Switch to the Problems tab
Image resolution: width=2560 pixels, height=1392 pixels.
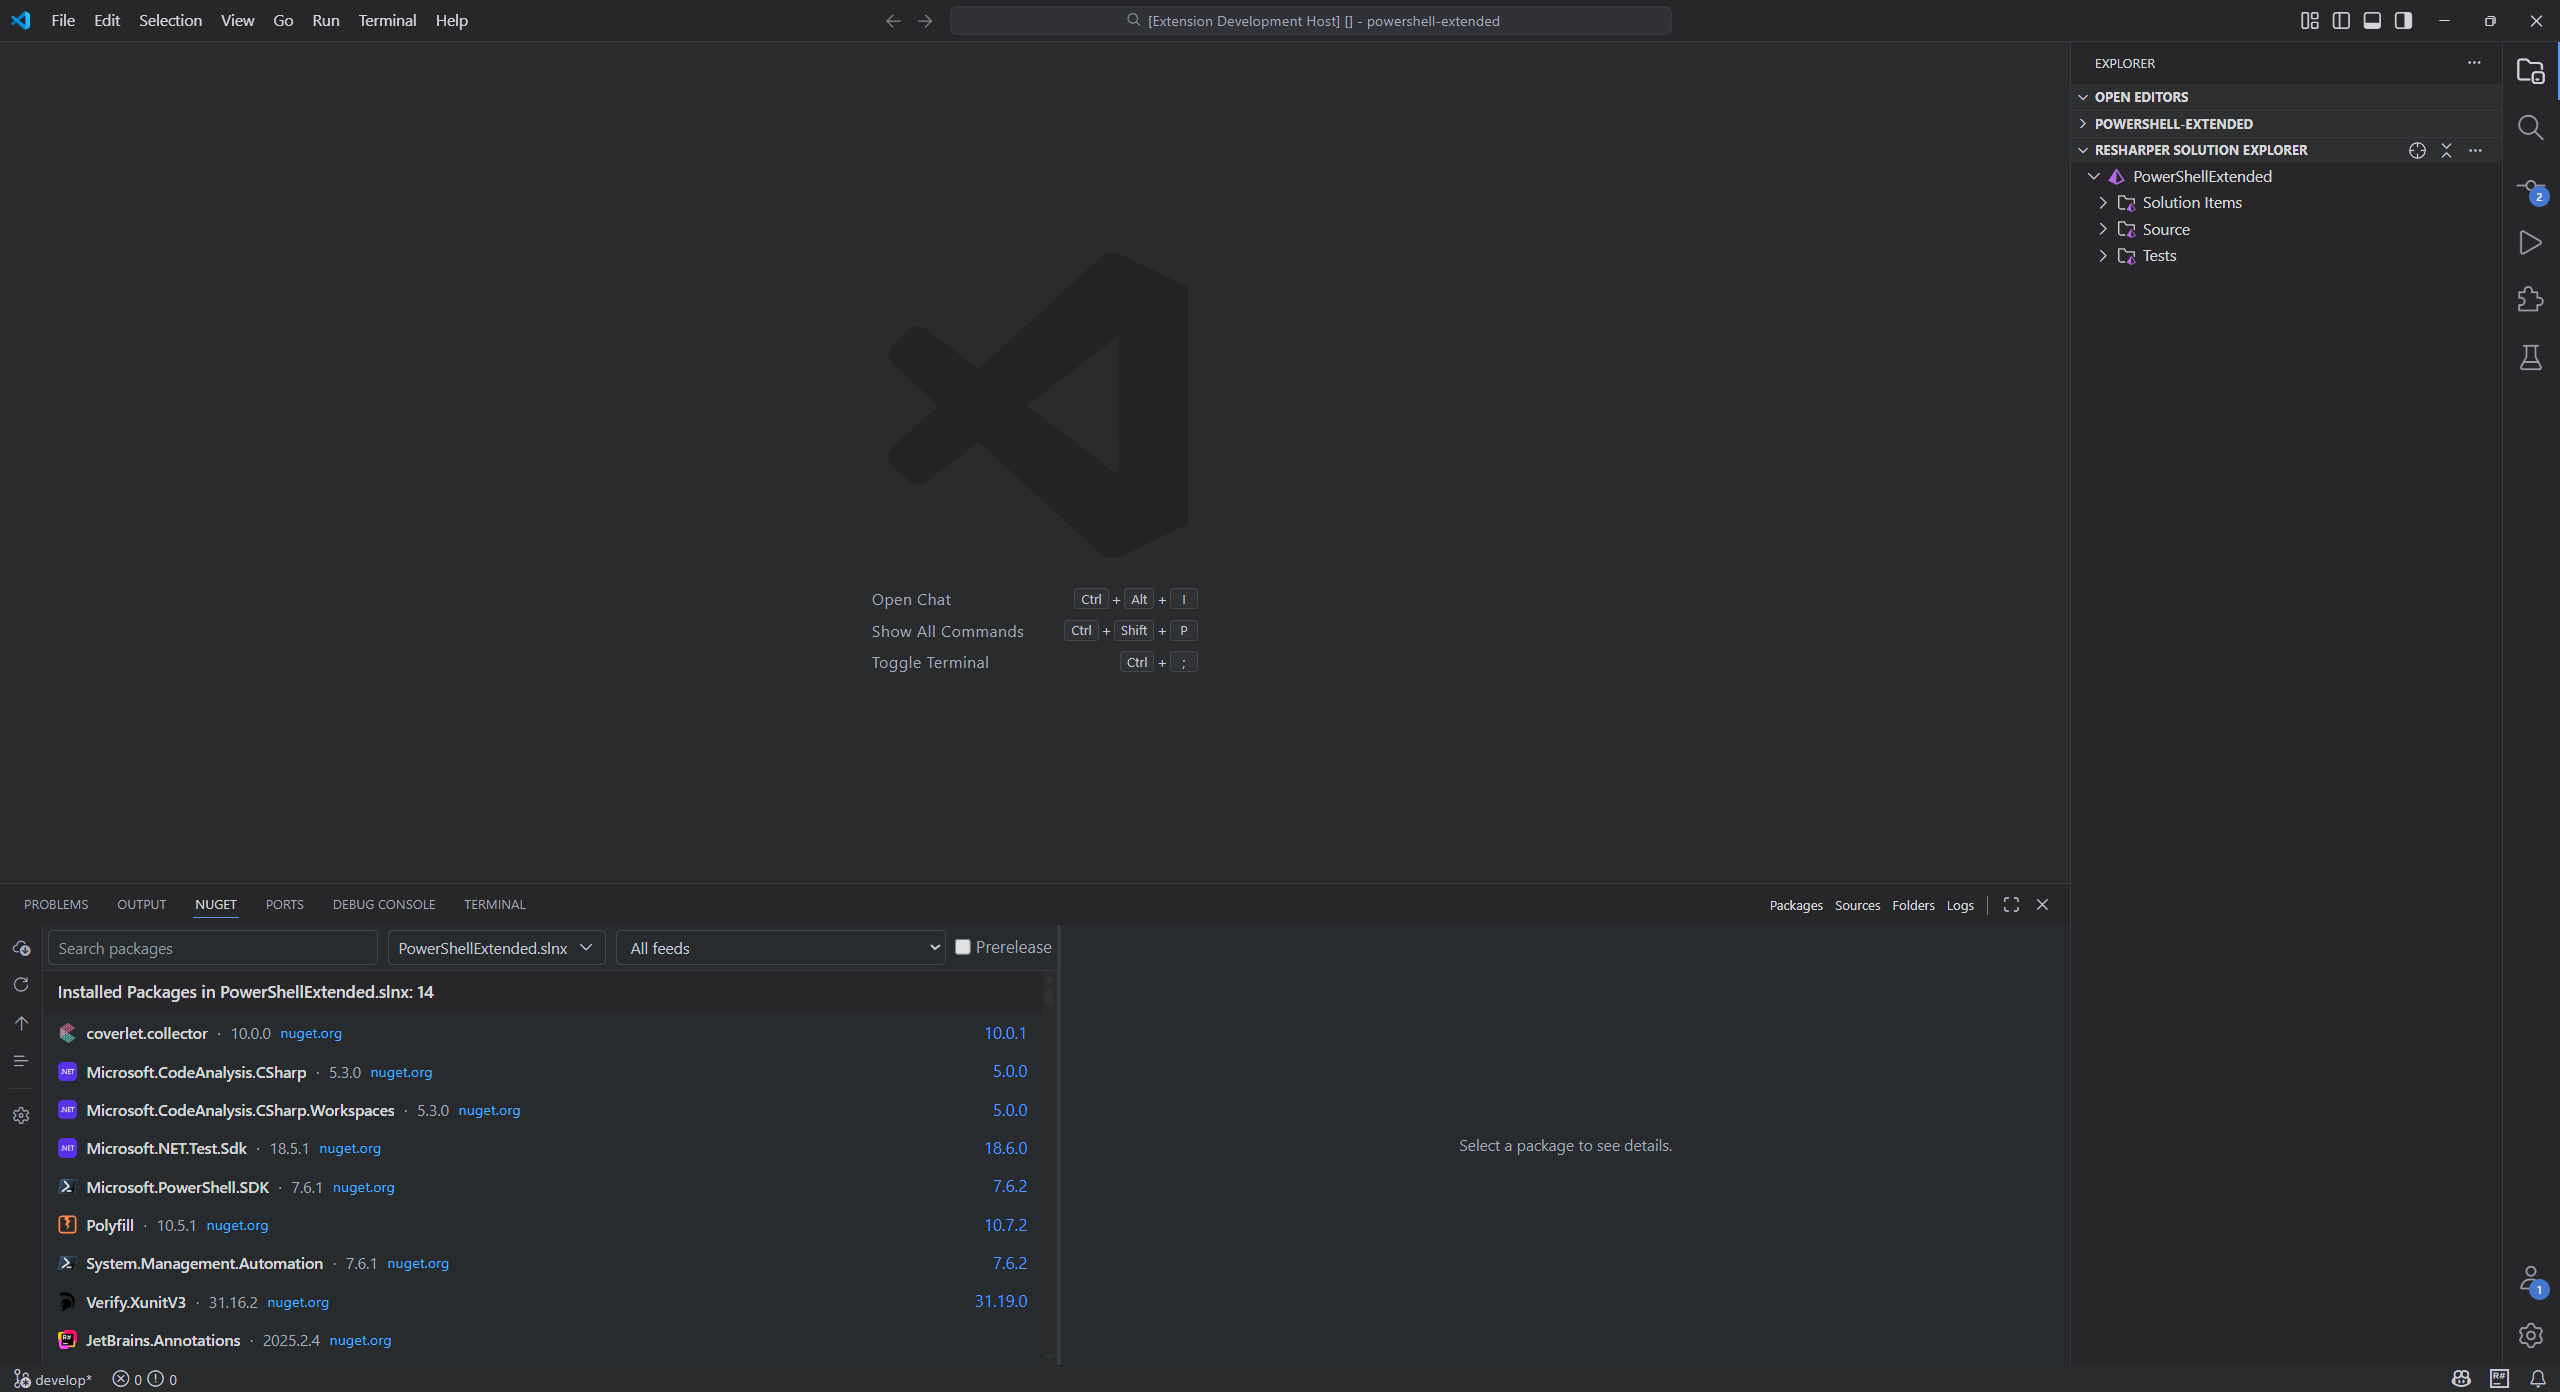tap(56, 904)
